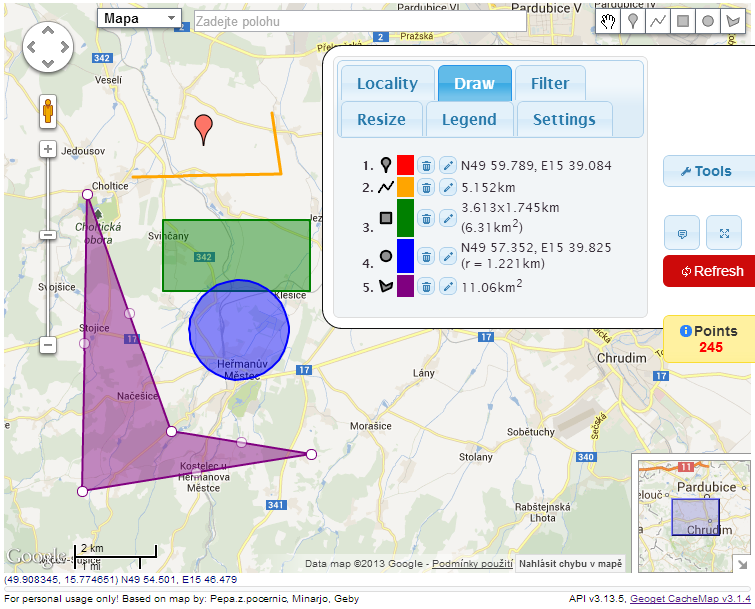Delete the circle with r = 1.221km
Screen dimensions: 755x609
pyautogui.click(x=426, y=257)
